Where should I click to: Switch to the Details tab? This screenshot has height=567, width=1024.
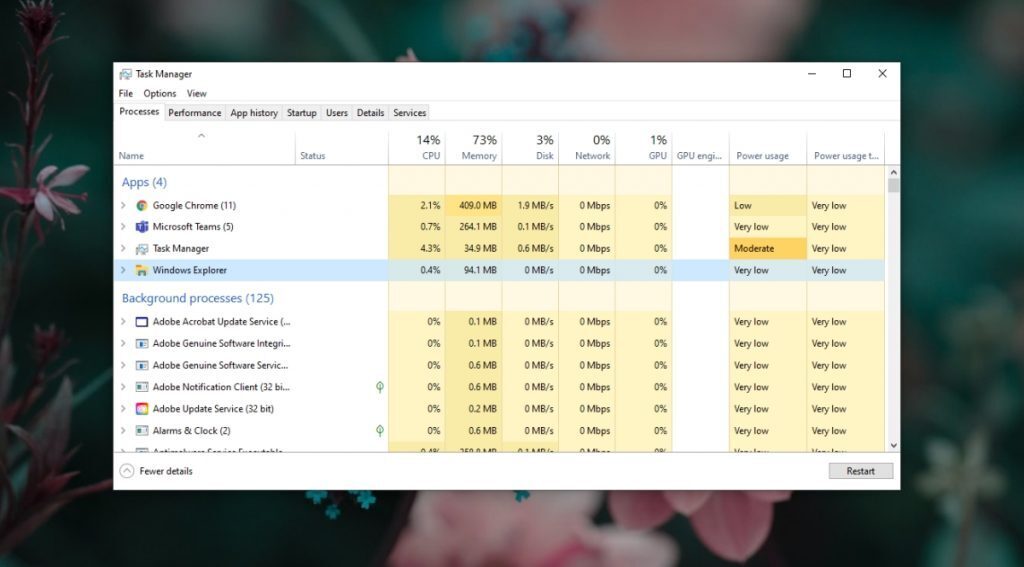370,113
